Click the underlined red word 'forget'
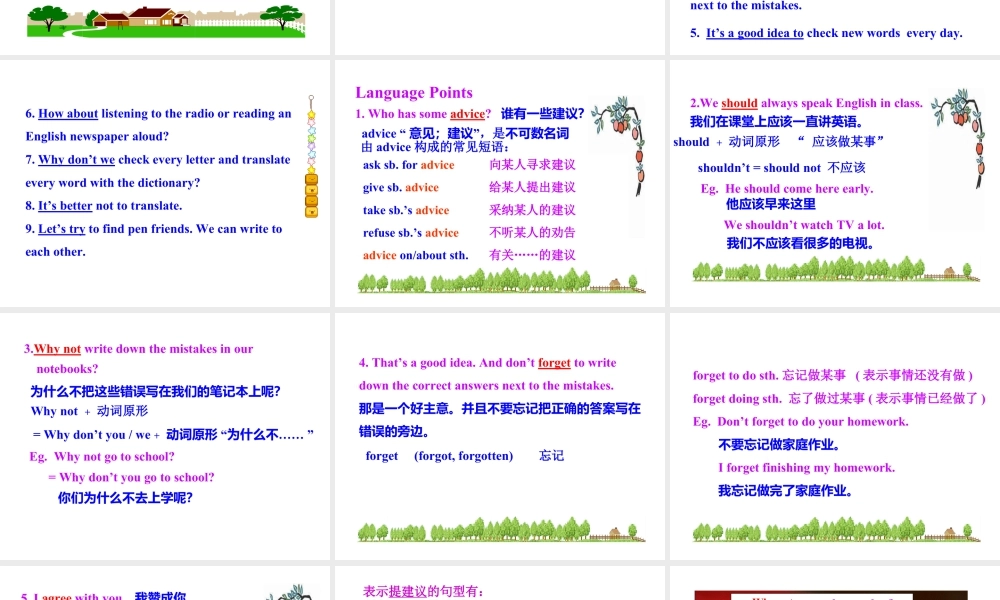 (x=554, y=363)
